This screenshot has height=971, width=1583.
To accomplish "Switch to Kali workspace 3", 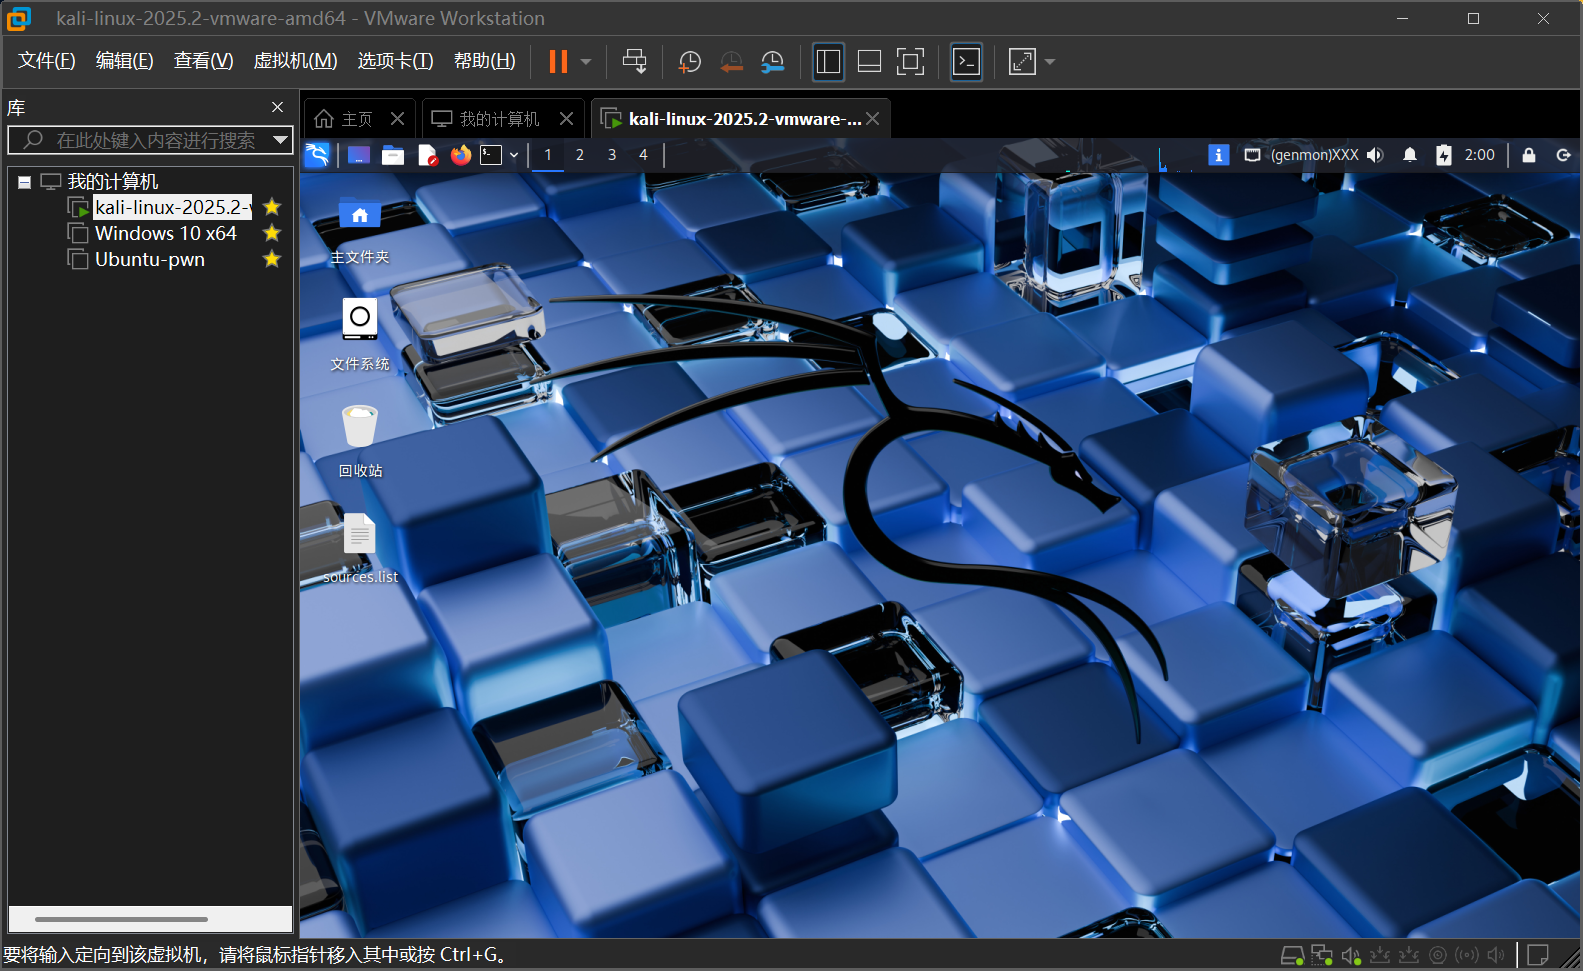I will pyautogui.click(x=612, y=155).
